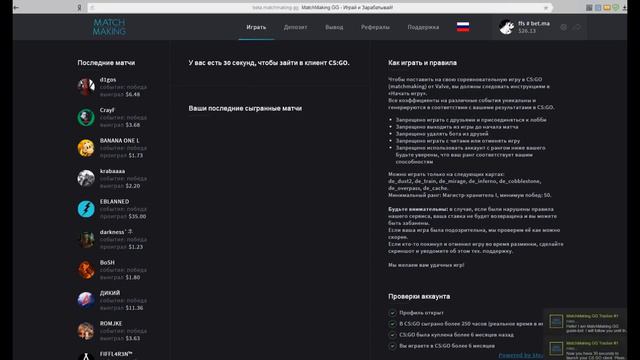The image size is (640, 360).
Task: Click the '30 секунд' CS:GO client notice
Action: tap(269, 63)
